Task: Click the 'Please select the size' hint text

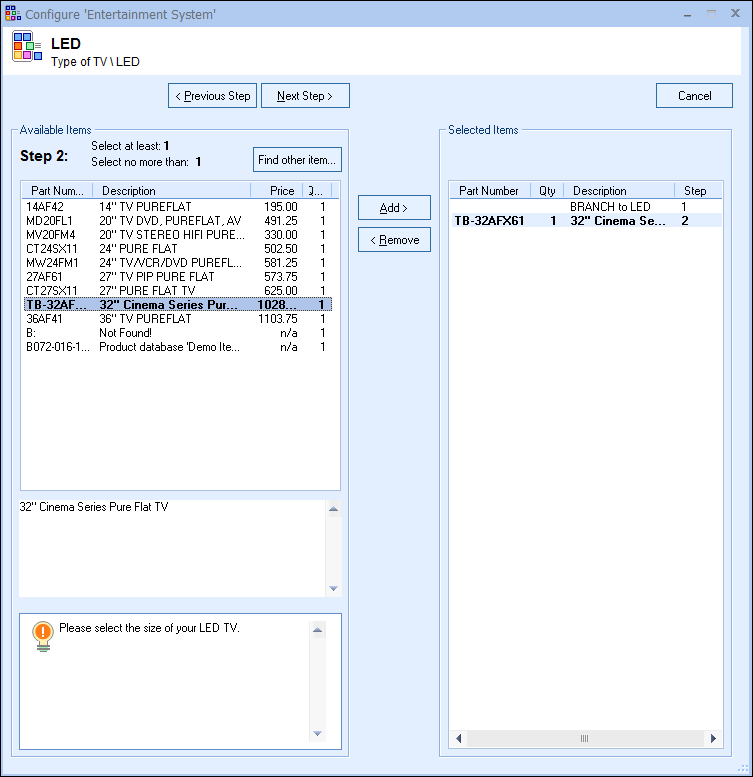Action: click(149, 628)
